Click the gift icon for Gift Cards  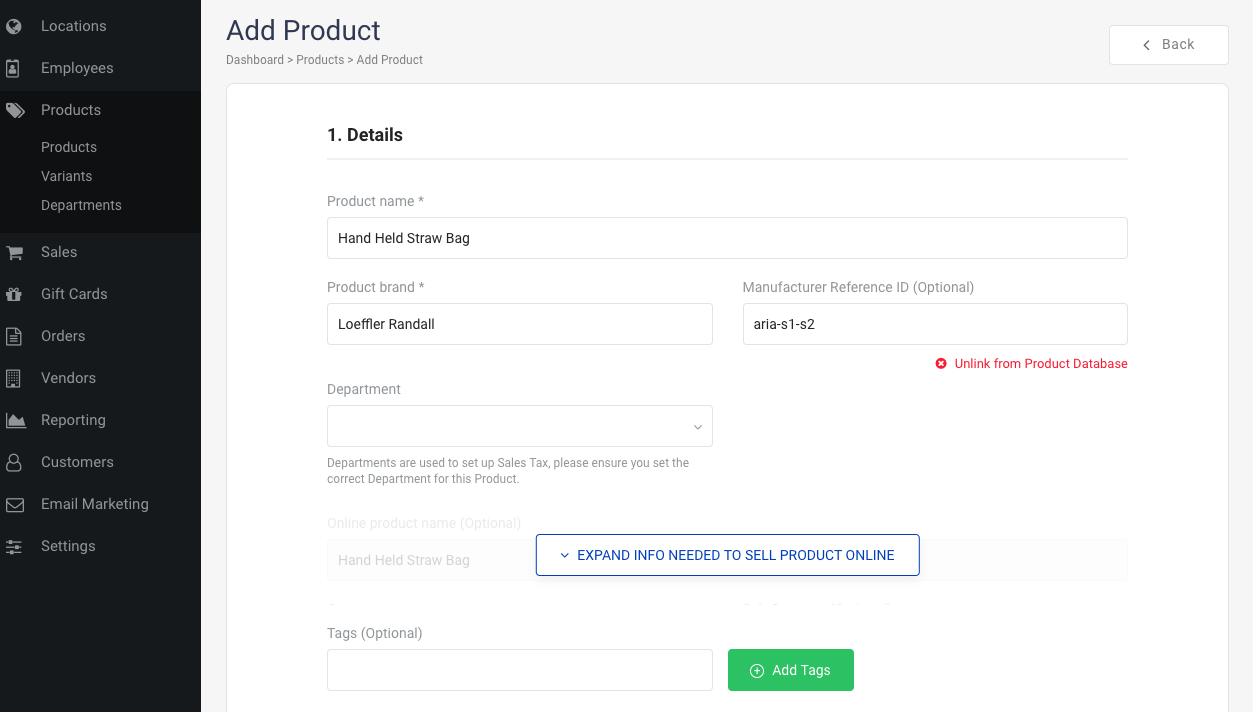(x=14, y=294)
